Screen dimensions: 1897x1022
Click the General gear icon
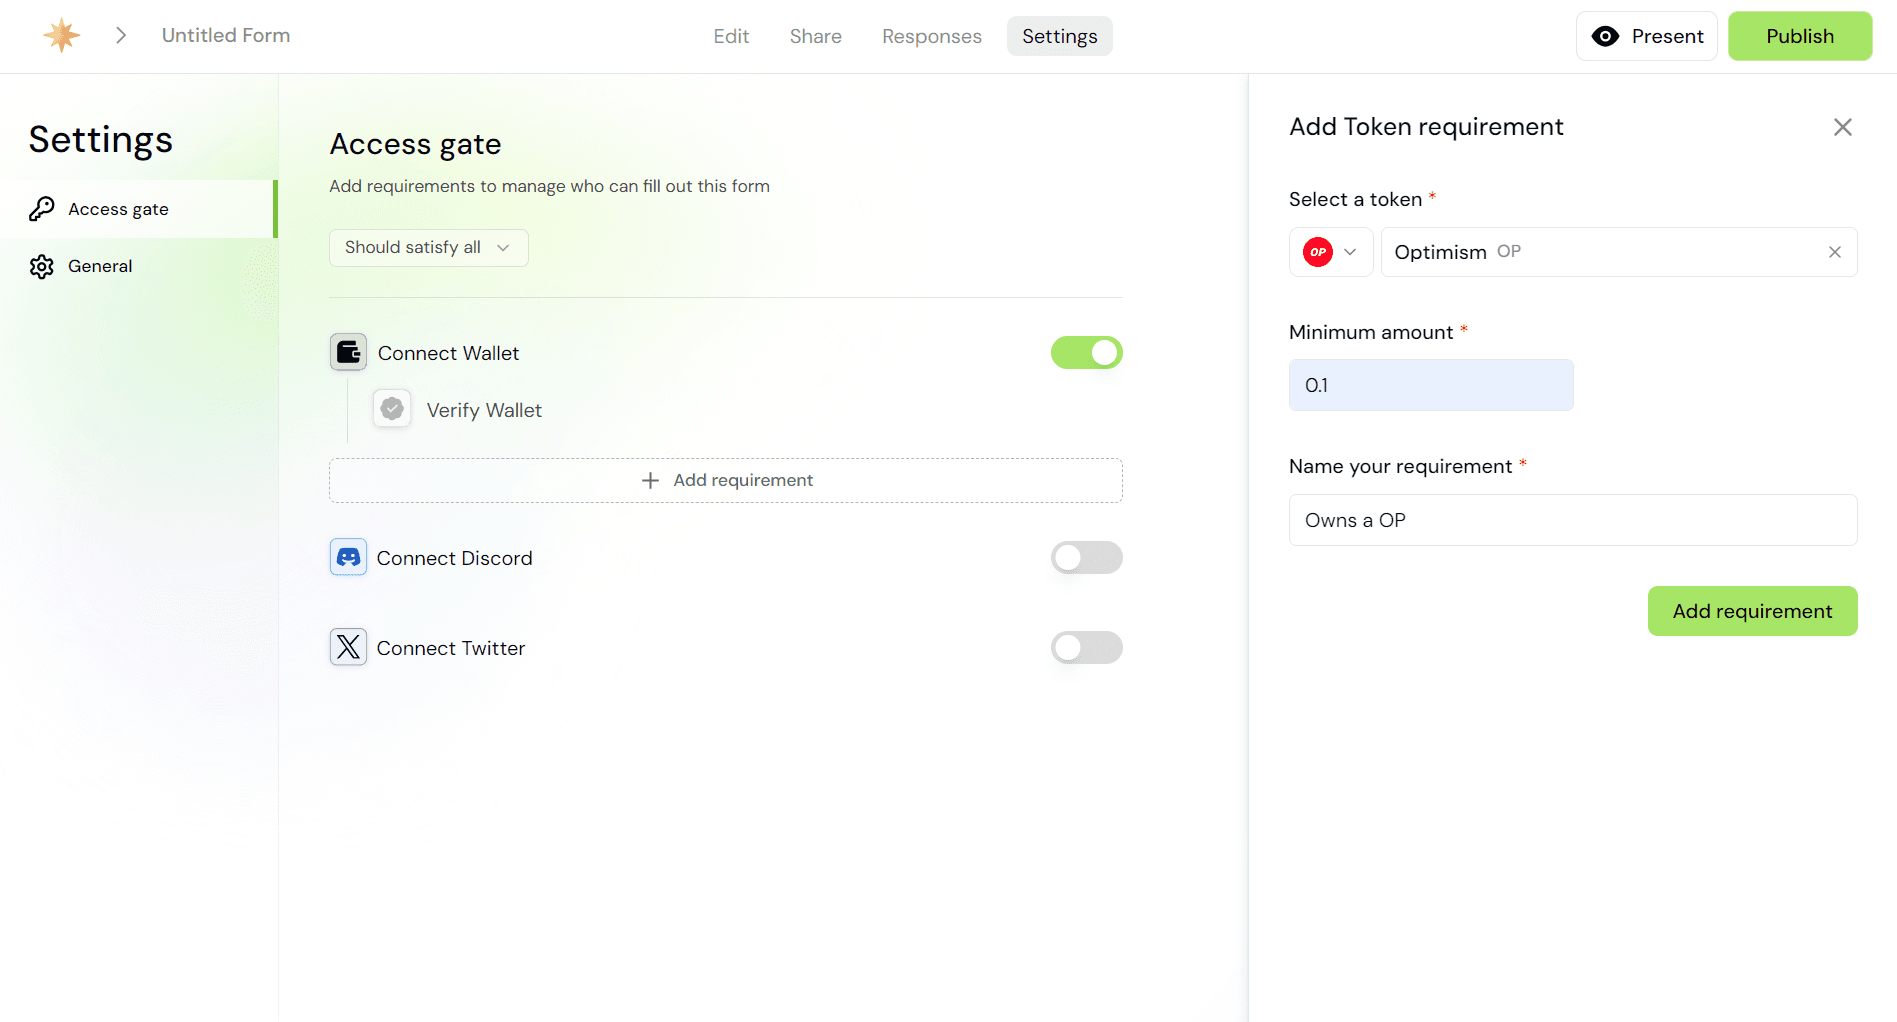tap(42, 267)
